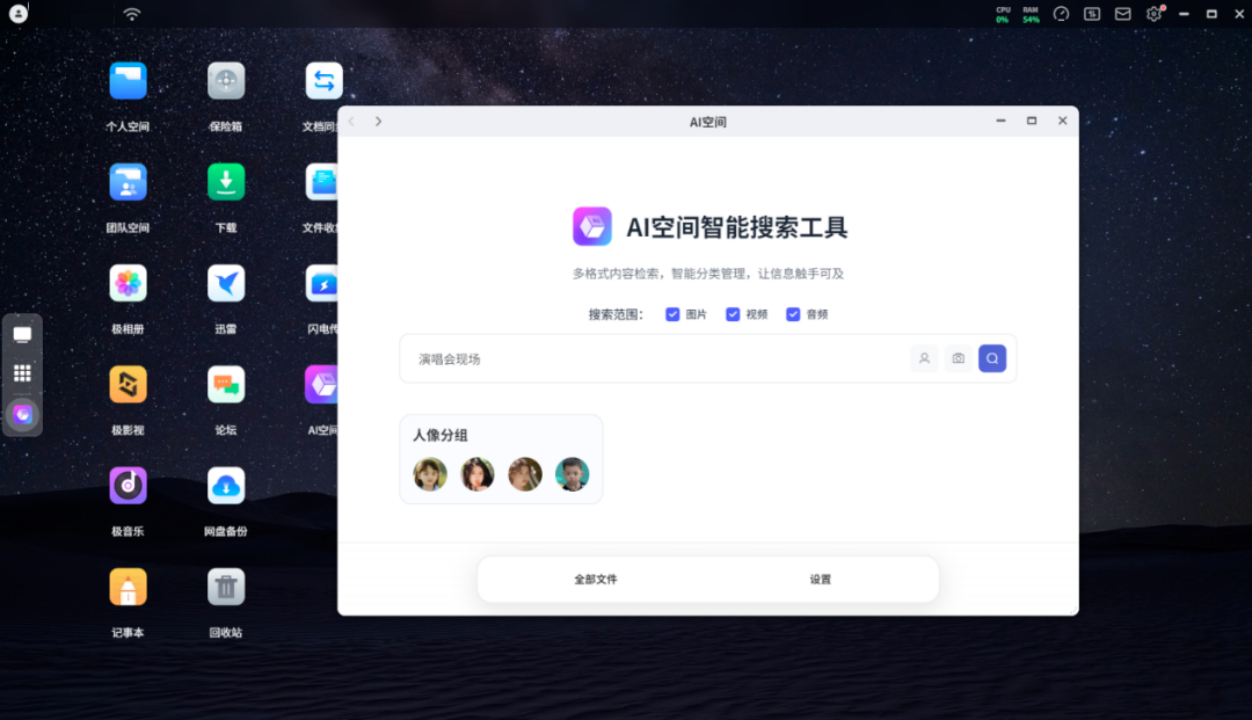Open the 保险箱 safe box icon

tap(226, 82)
